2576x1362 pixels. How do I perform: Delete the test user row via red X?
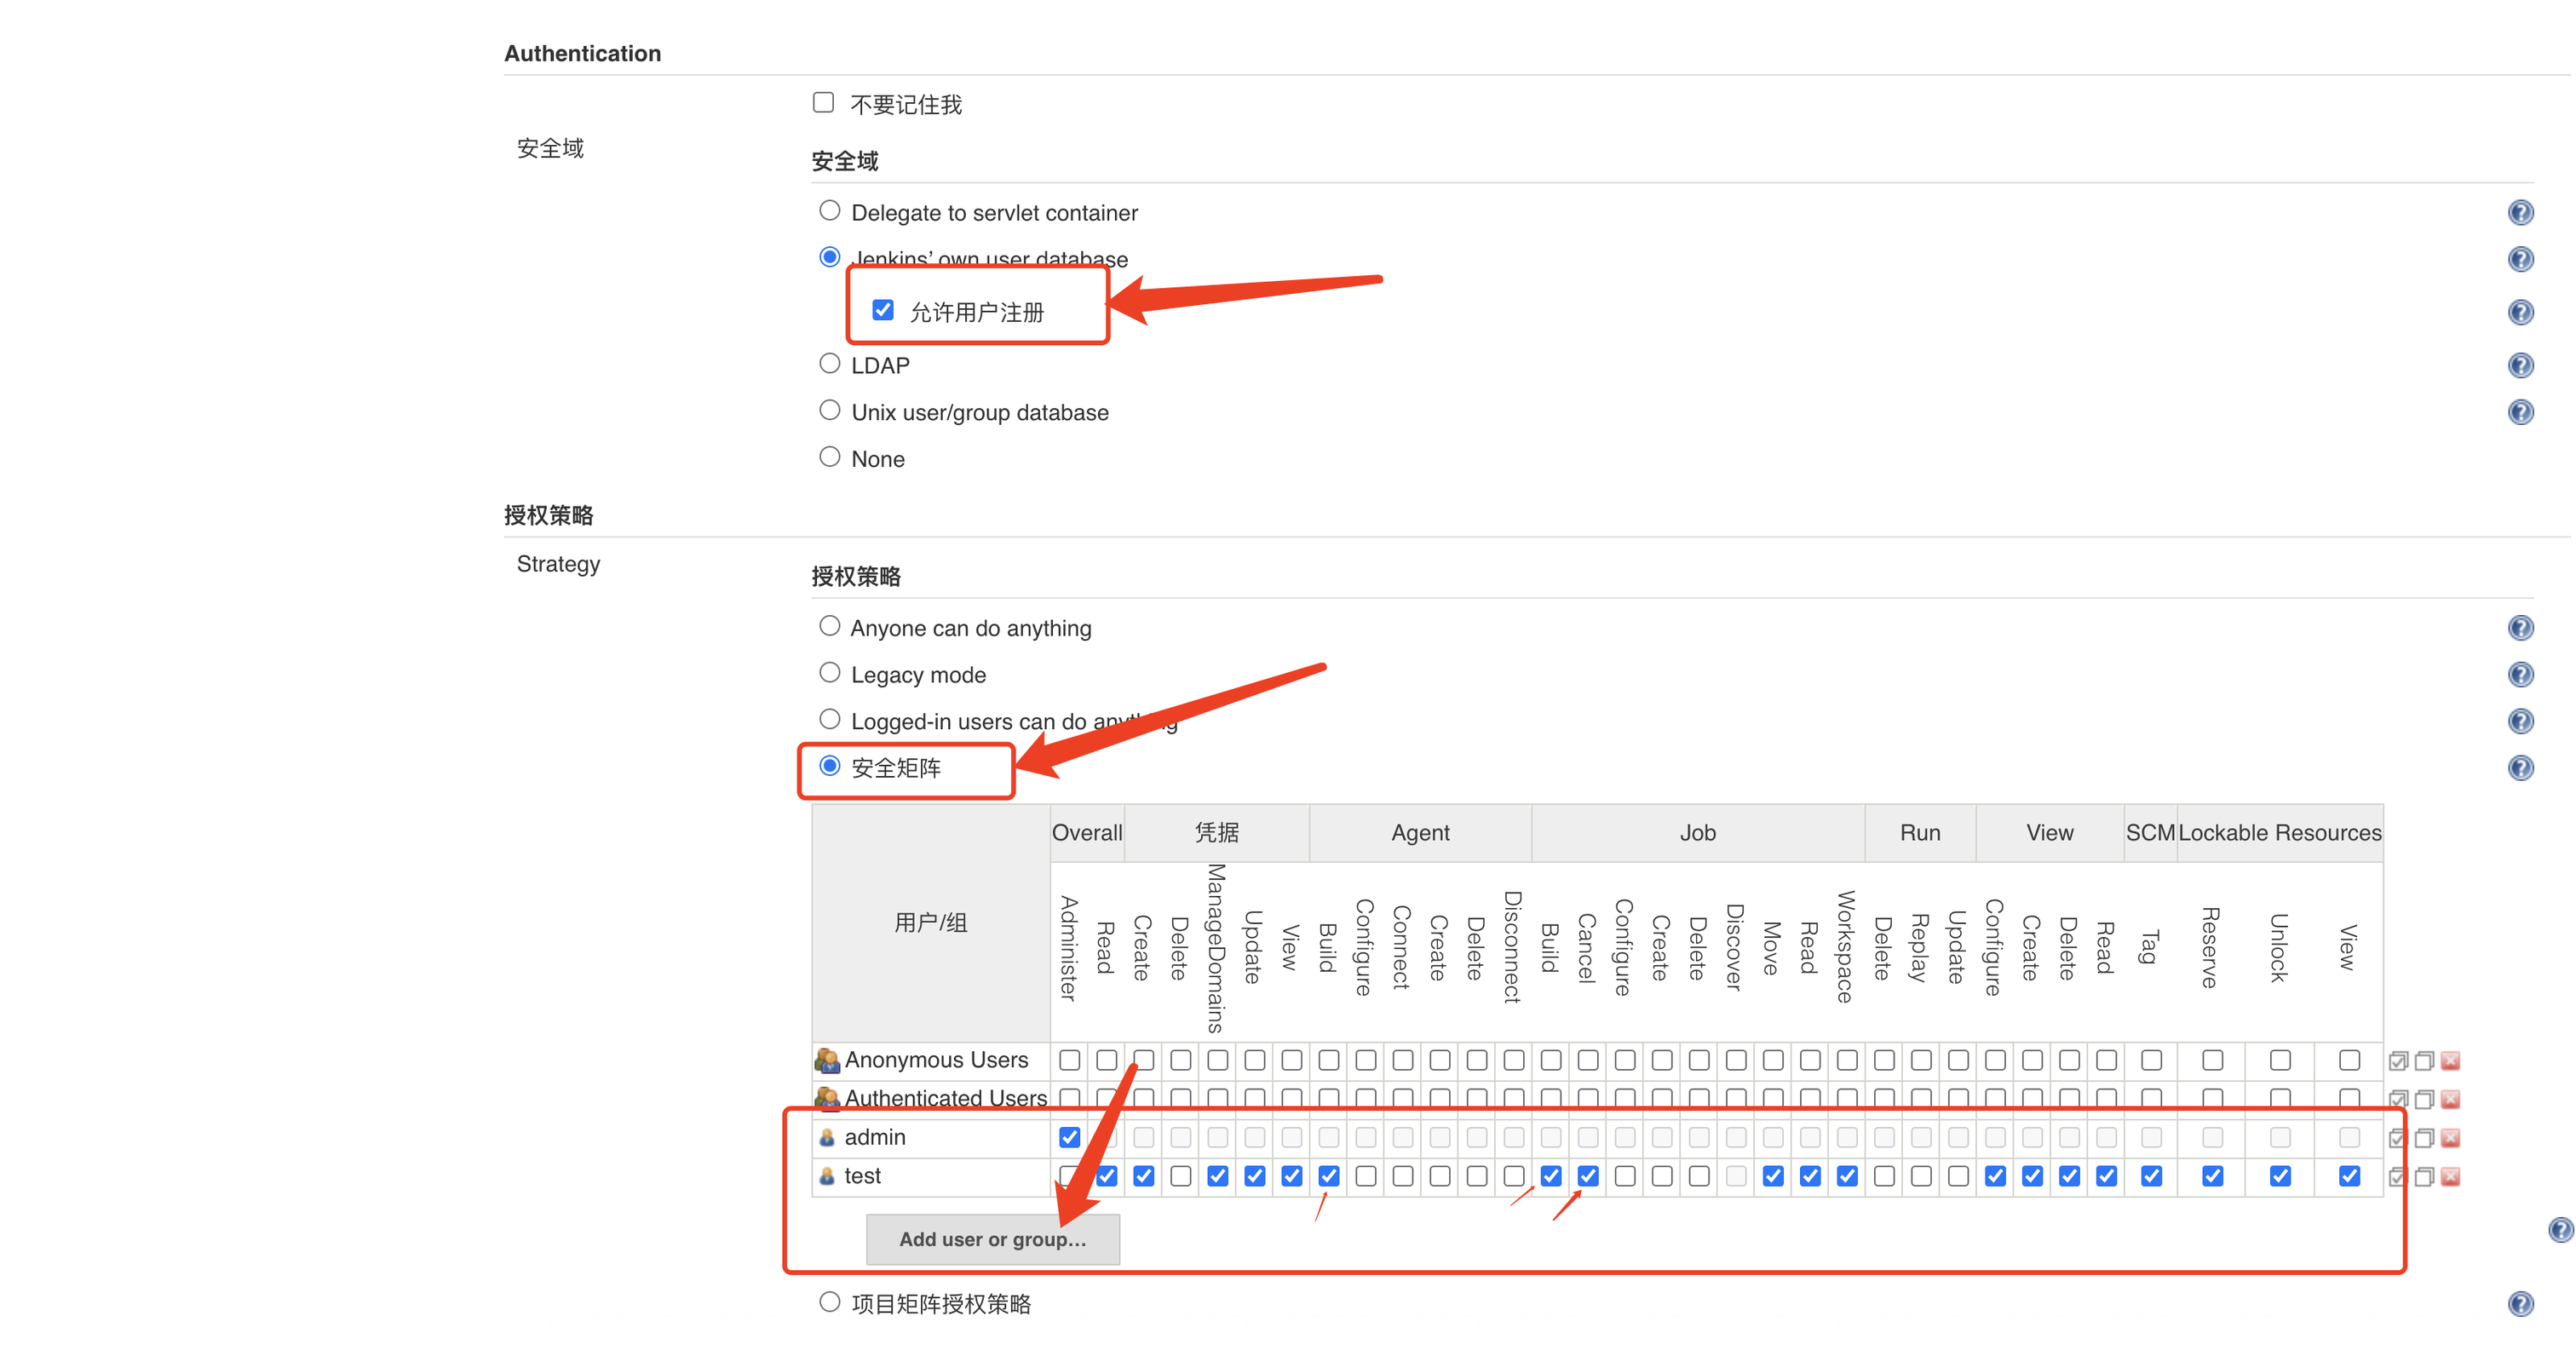click(2450, 1177)
